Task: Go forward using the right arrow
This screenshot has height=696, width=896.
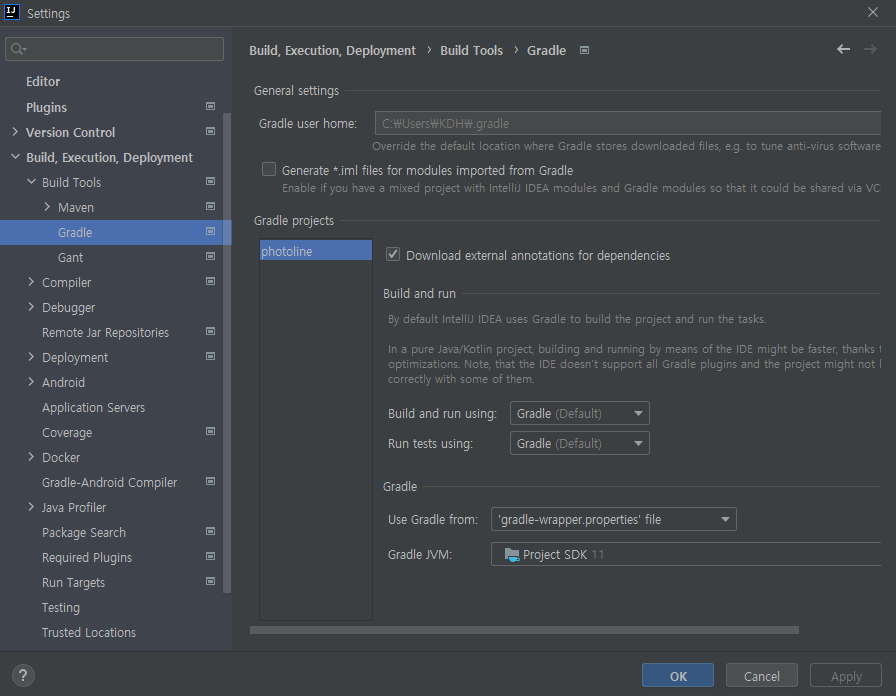Action: point(870,50)
